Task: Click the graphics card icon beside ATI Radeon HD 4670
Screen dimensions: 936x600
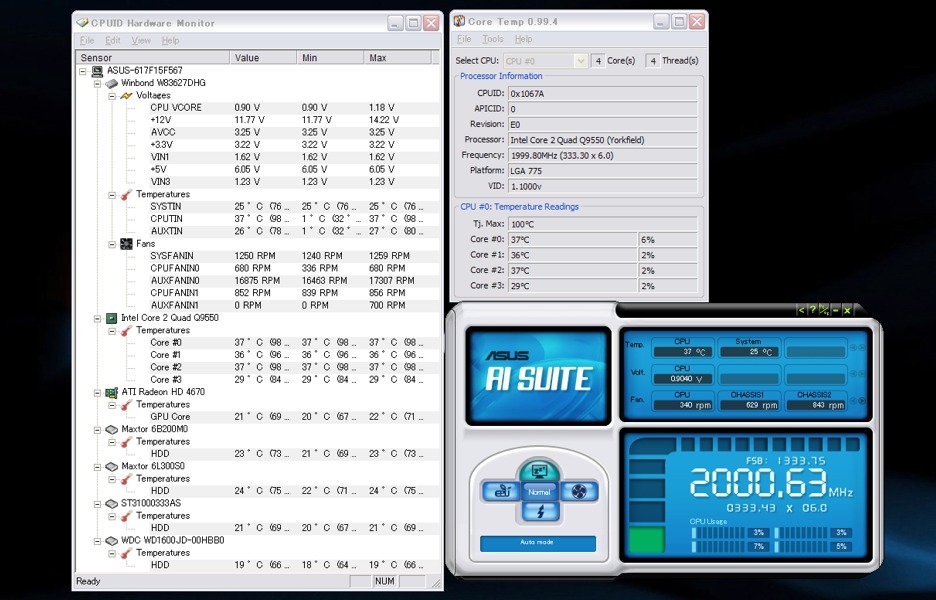Action: 111,392
